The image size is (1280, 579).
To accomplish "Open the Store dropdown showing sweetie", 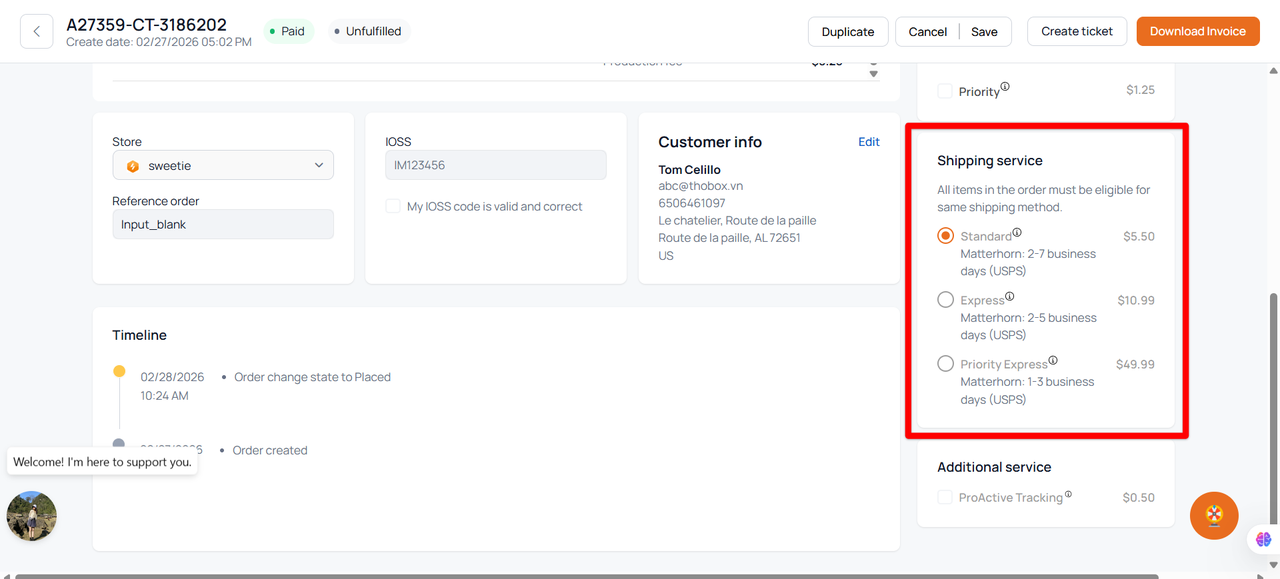I will [223, 165].
